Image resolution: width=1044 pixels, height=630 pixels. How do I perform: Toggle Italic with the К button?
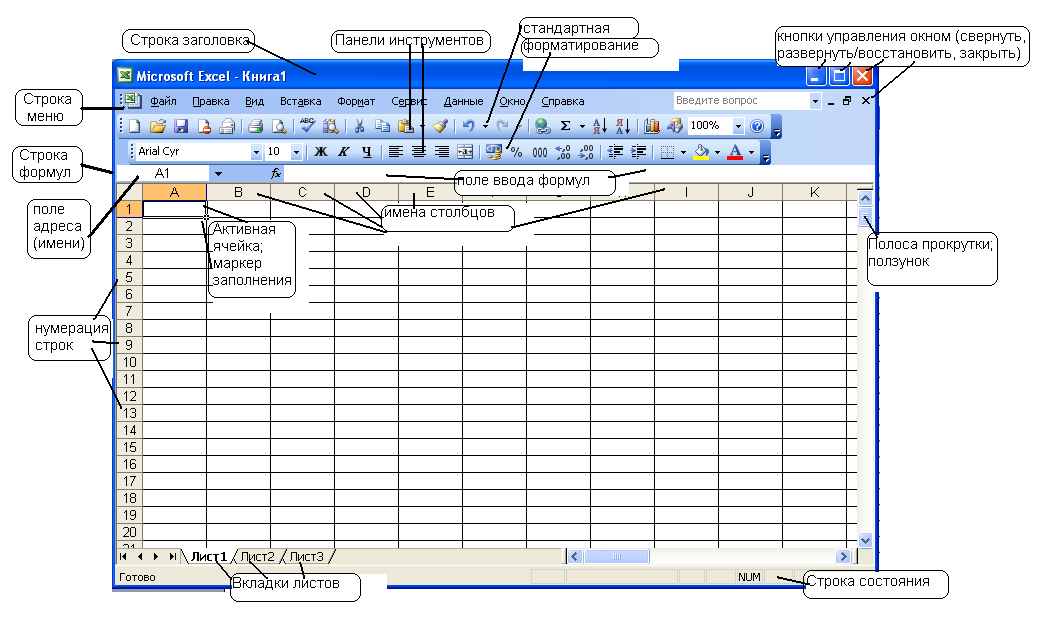click(344, 152)
